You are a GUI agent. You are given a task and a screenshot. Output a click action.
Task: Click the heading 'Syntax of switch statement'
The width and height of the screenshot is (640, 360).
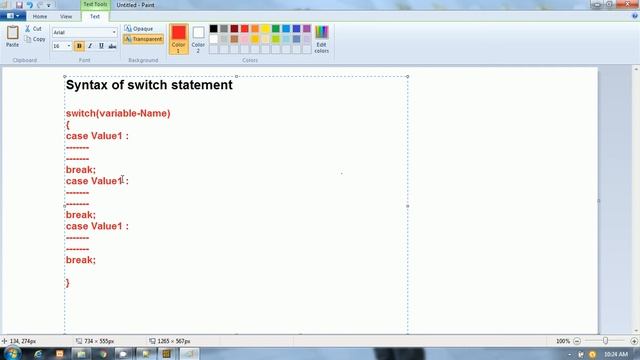point(149,85)
